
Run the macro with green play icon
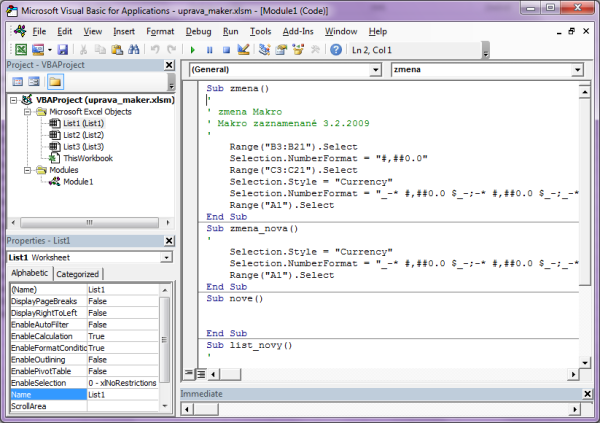[x=192, y=50]
